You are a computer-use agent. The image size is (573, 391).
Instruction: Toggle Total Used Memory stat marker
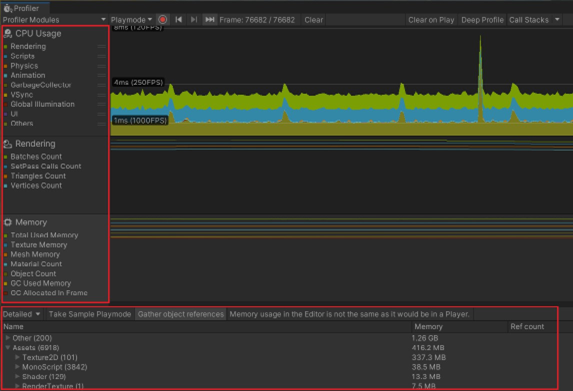(x=5, y=235)
